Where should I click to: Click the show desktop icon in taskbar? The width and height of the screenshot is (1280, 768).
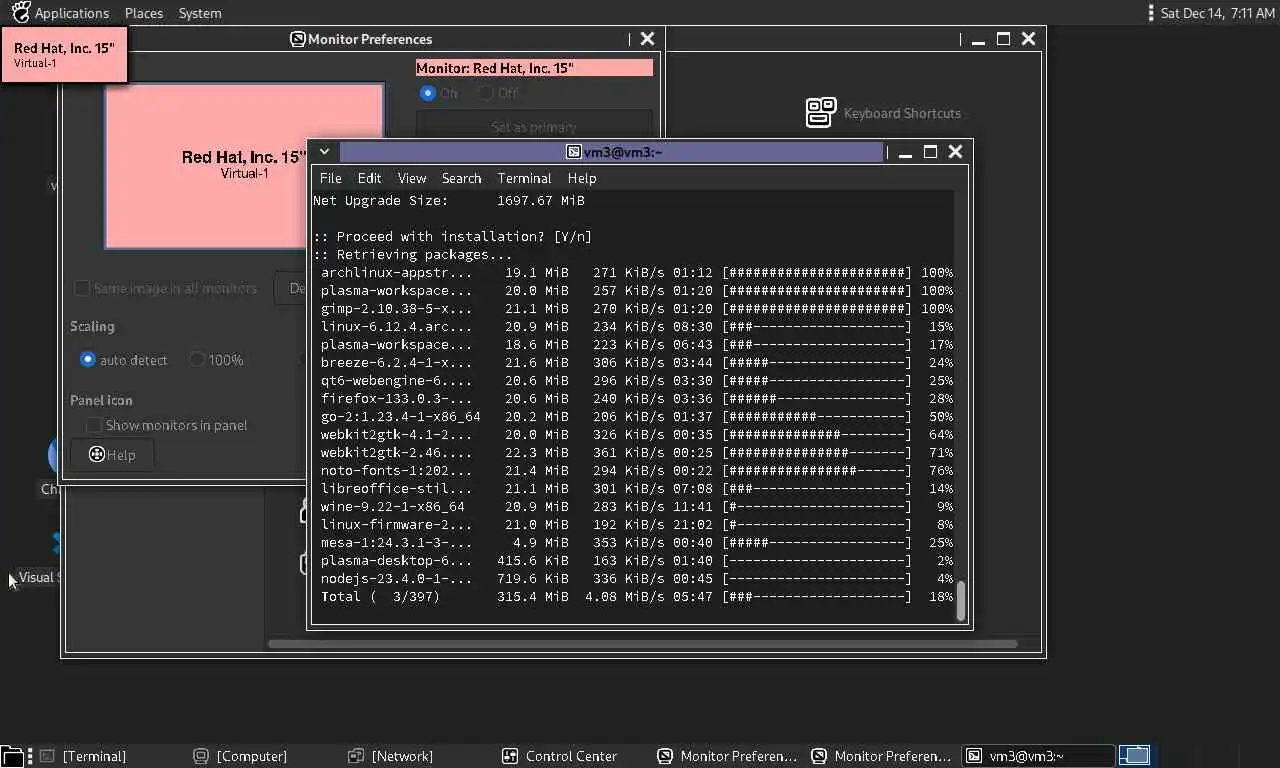[x=12, y=756]
